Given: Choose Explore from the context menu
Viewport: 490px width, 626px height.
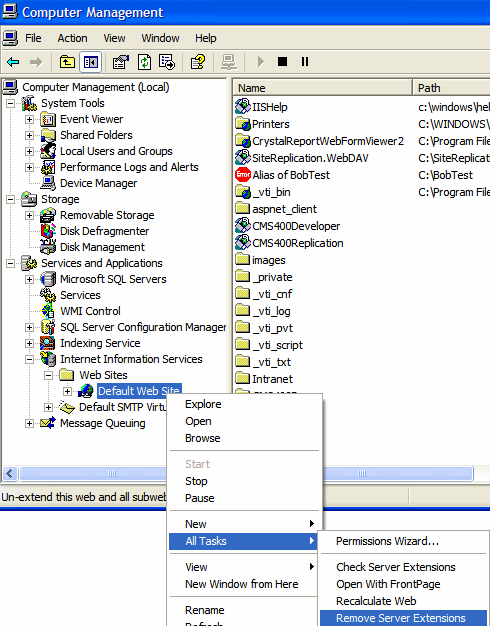Looking at the screenshot, I should pyautogui.click(x=244, y=404).
